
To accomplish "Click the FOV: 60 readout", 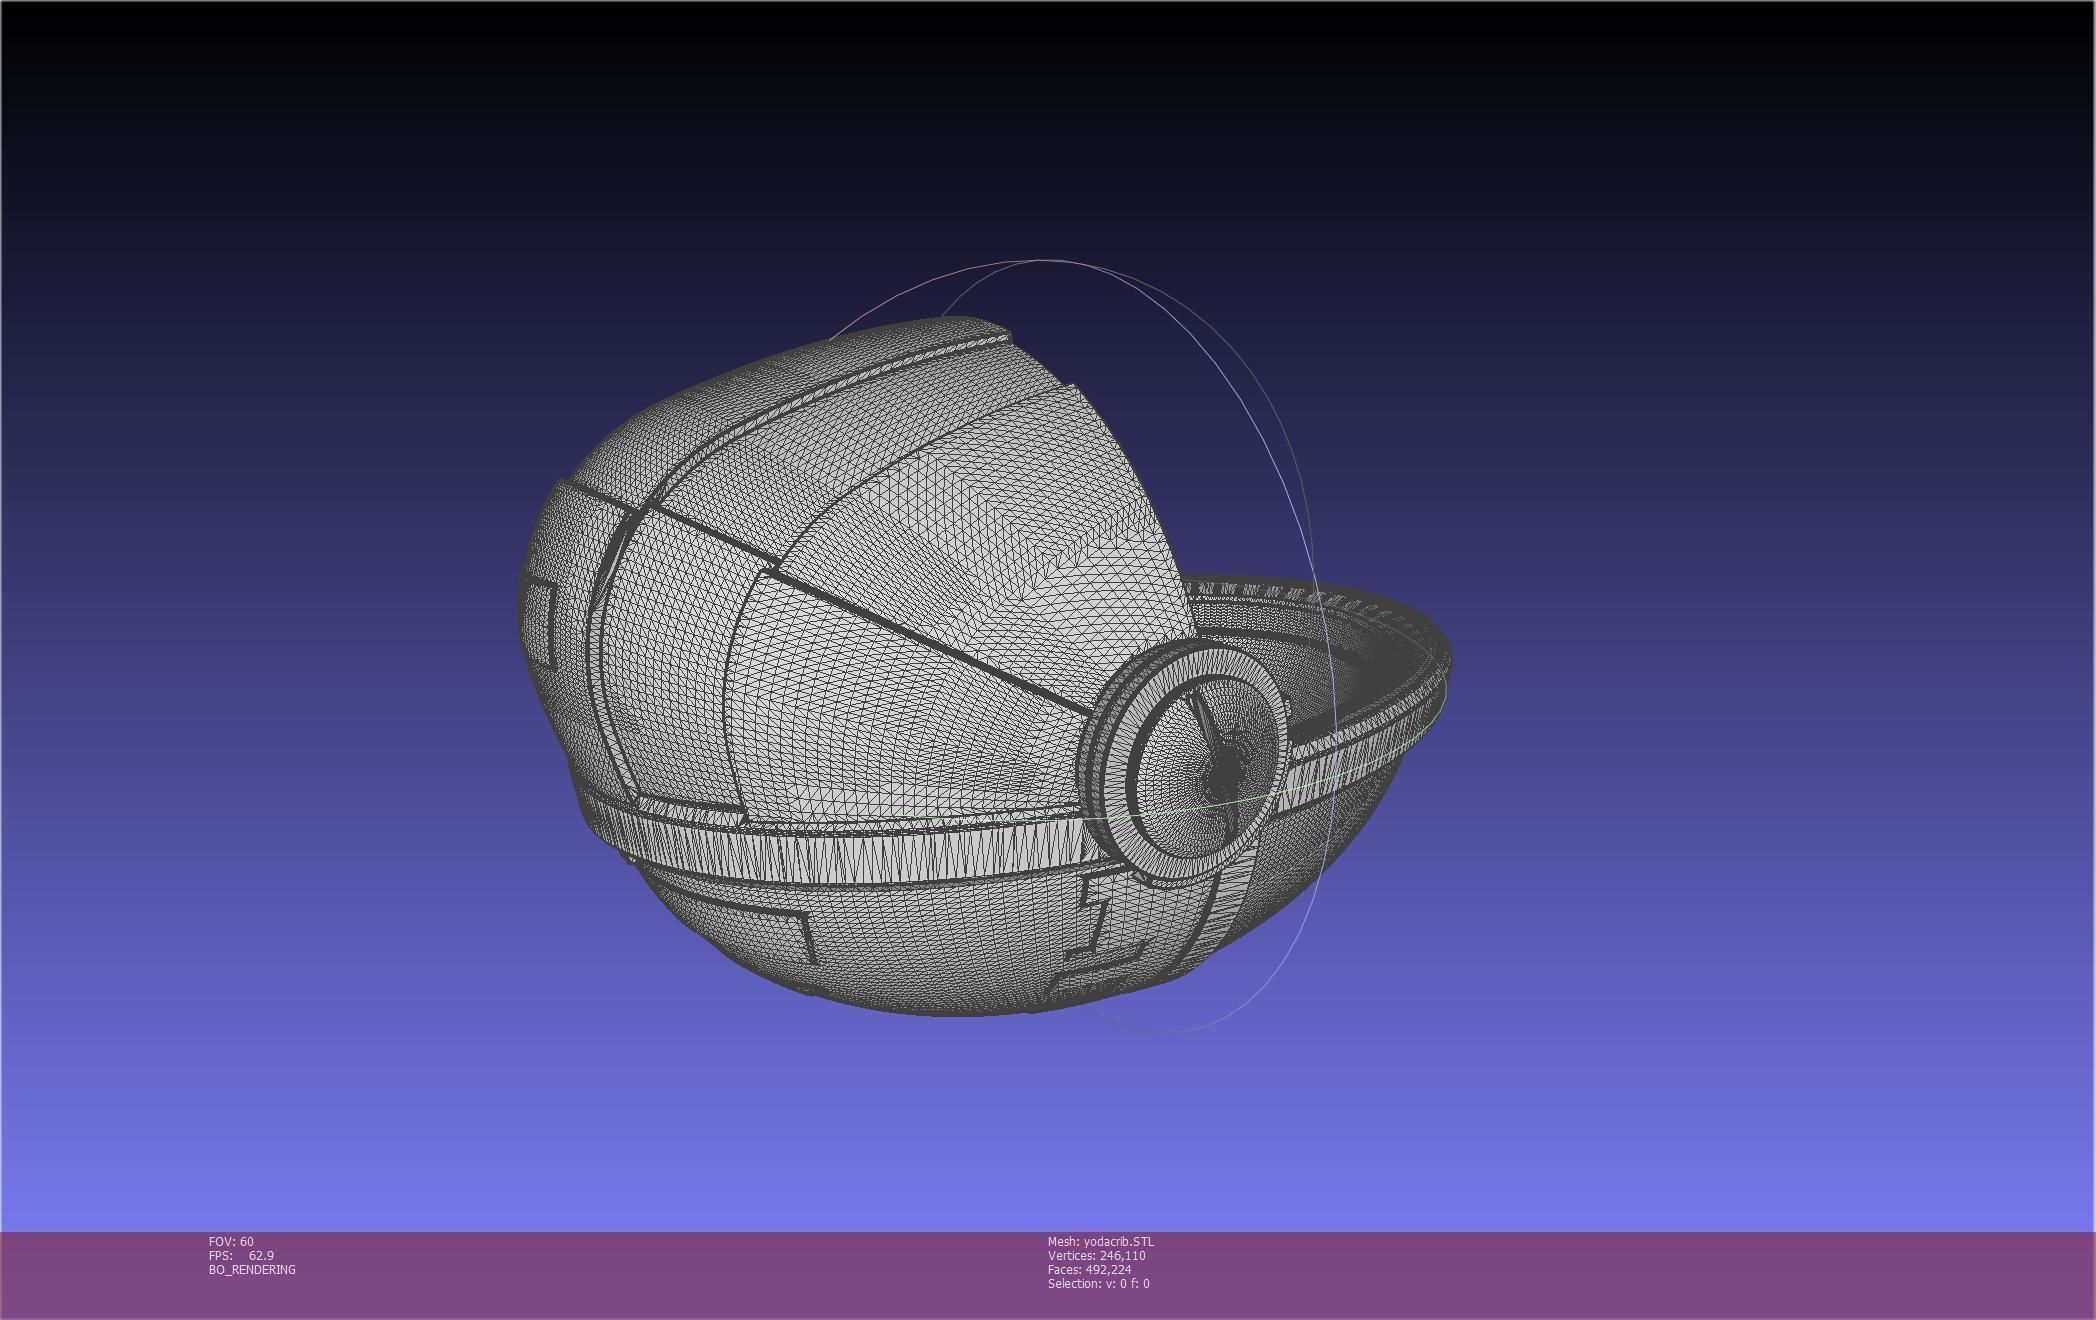I will click(x=231, y=1241).
